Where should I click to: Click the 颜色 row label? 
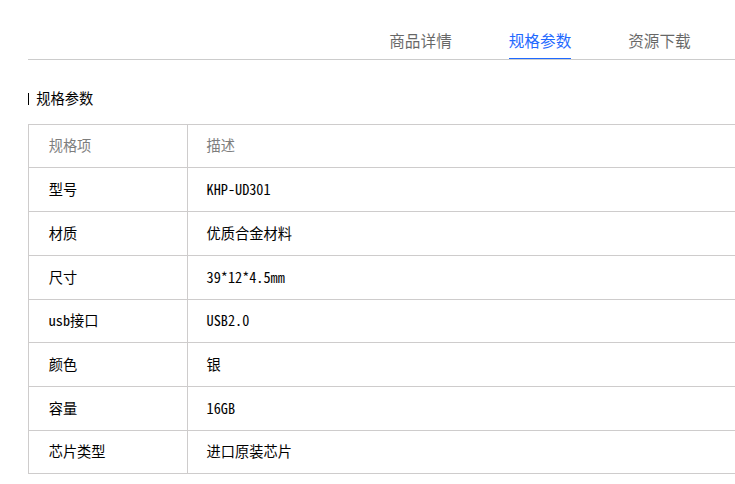(x=63, y=365)
